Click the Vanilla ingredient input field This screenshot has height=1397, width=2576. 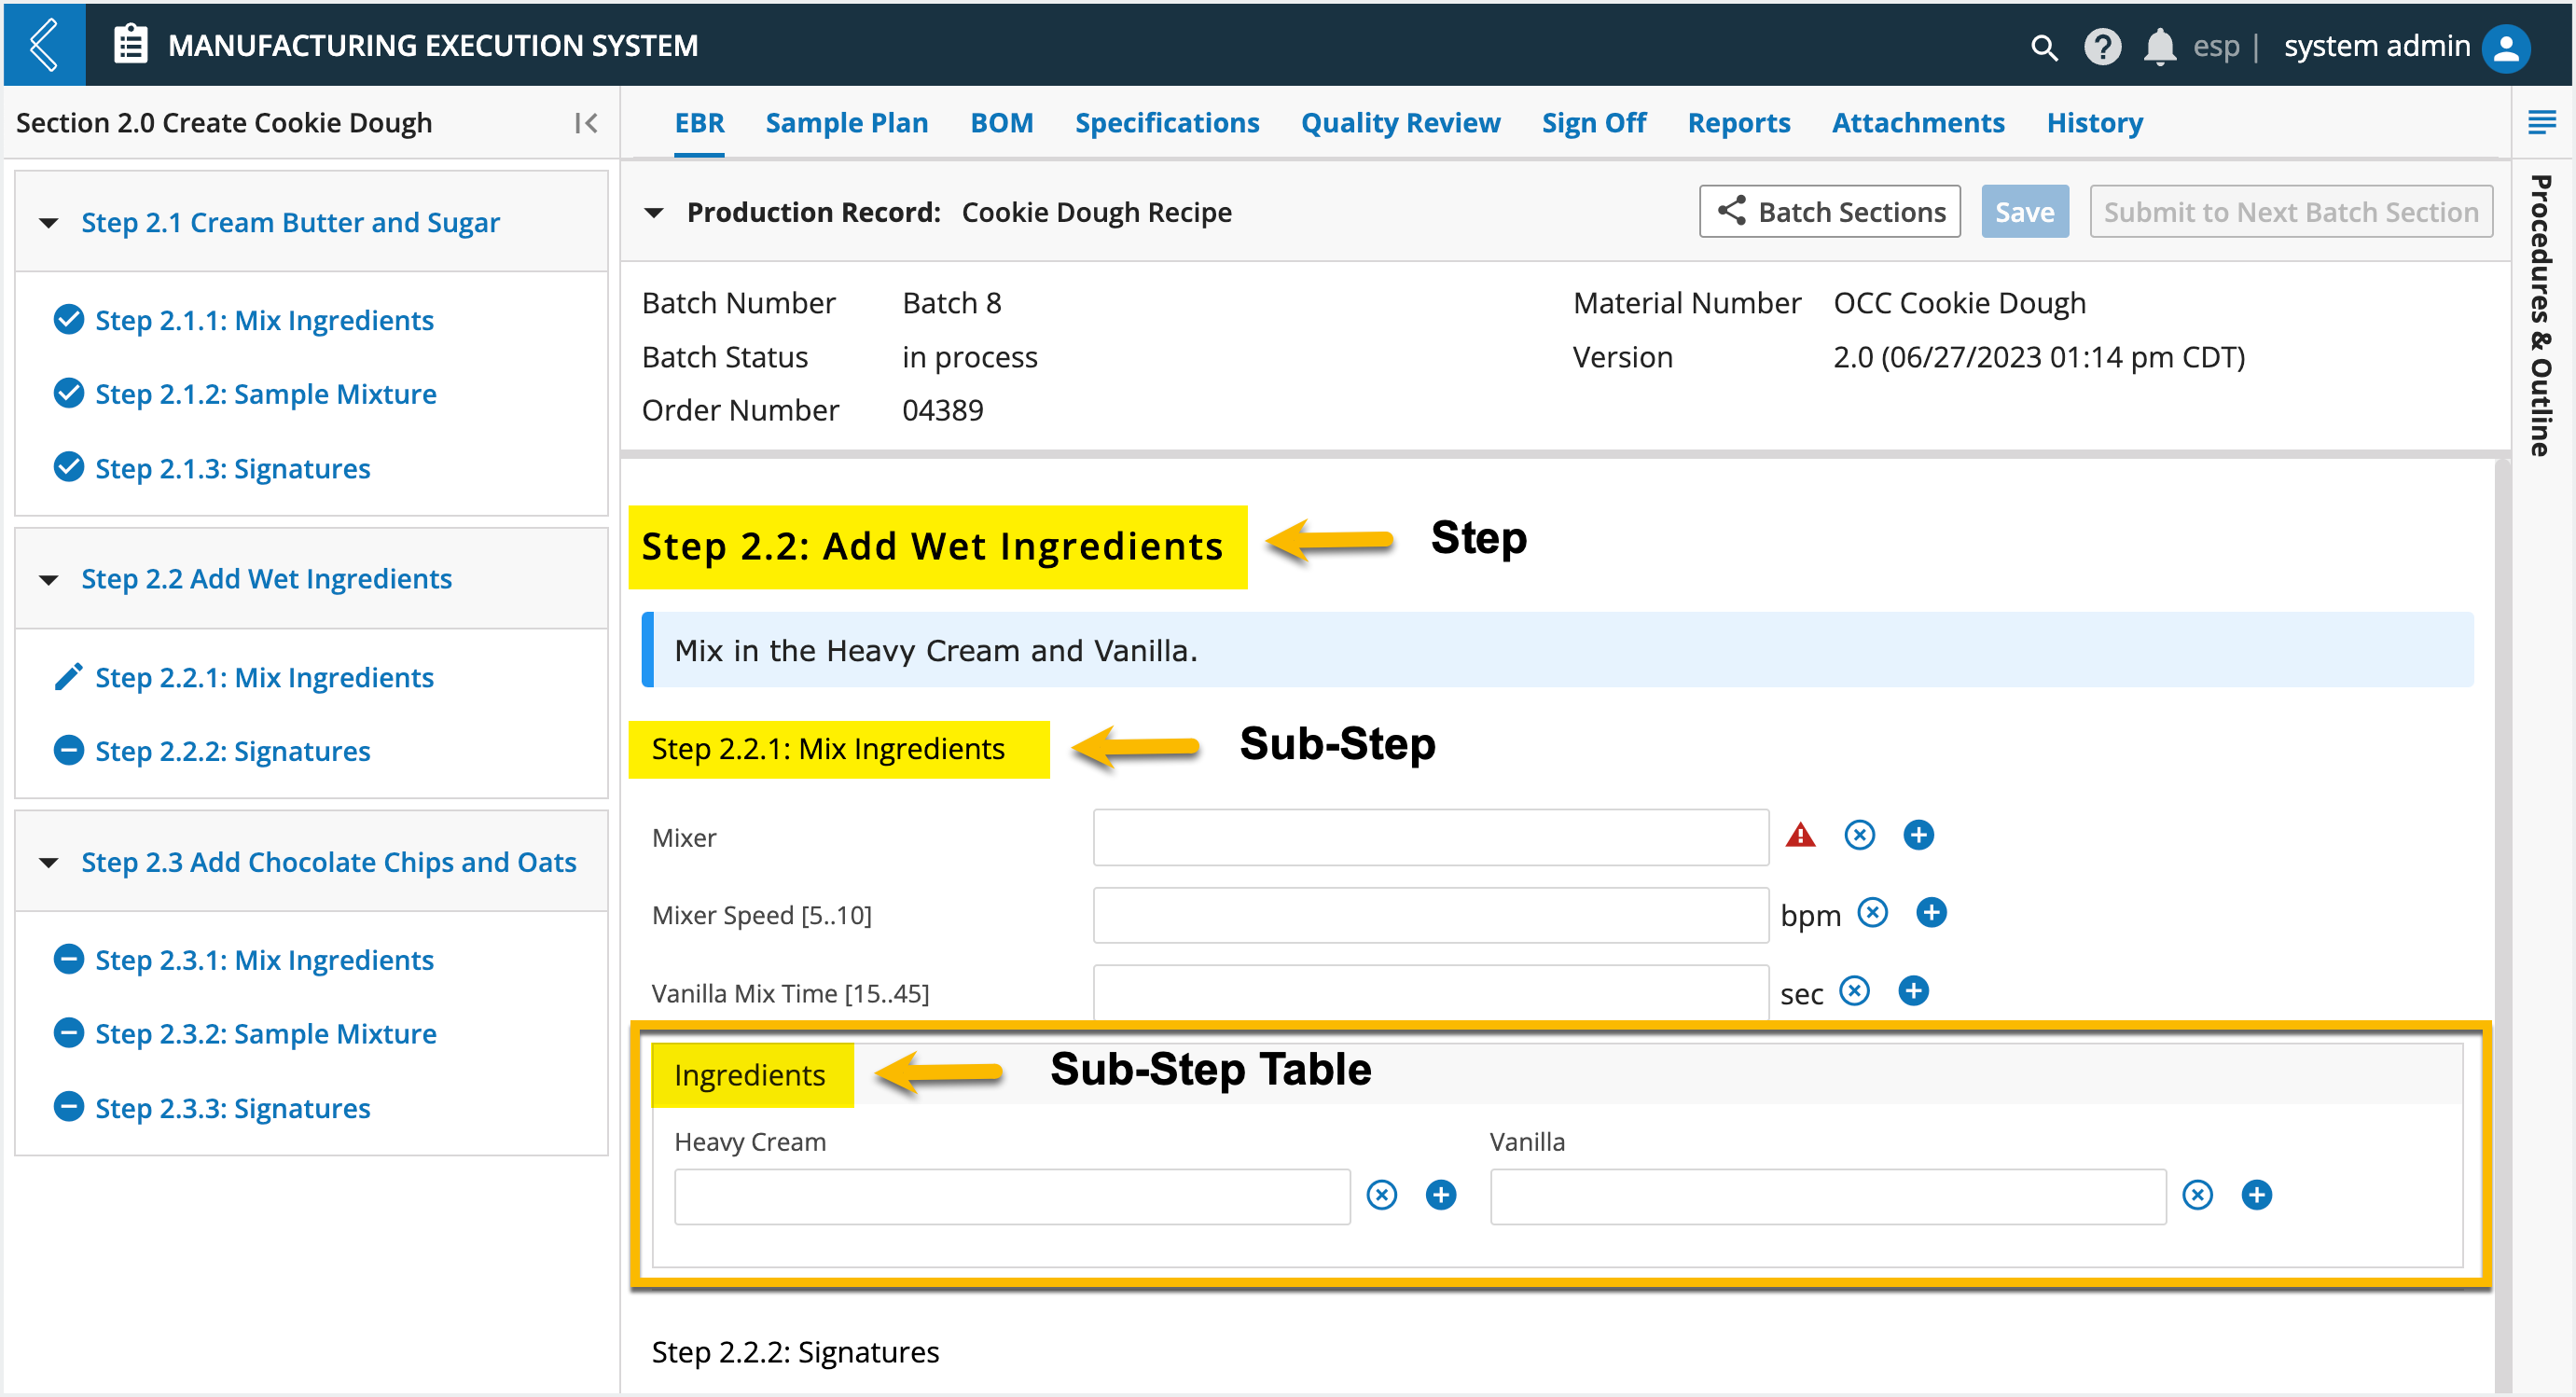(x=1828, y=1197)
